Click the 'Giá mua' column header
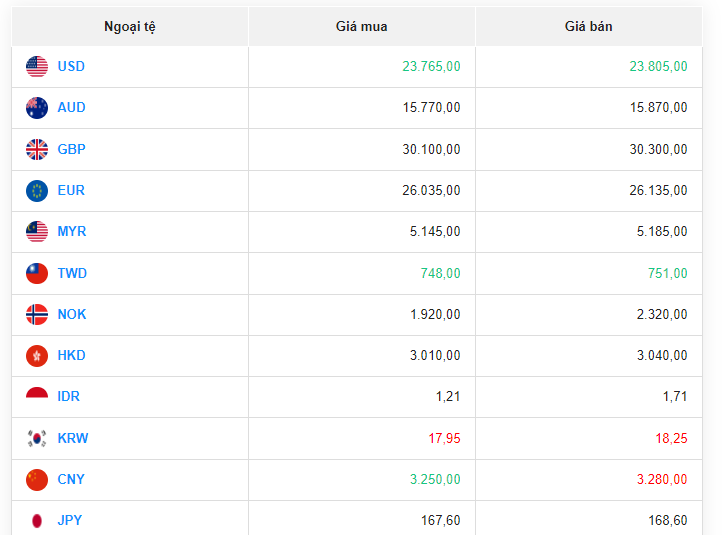Image resolution: width=722 pixels, height=535 pixels. 361,27
